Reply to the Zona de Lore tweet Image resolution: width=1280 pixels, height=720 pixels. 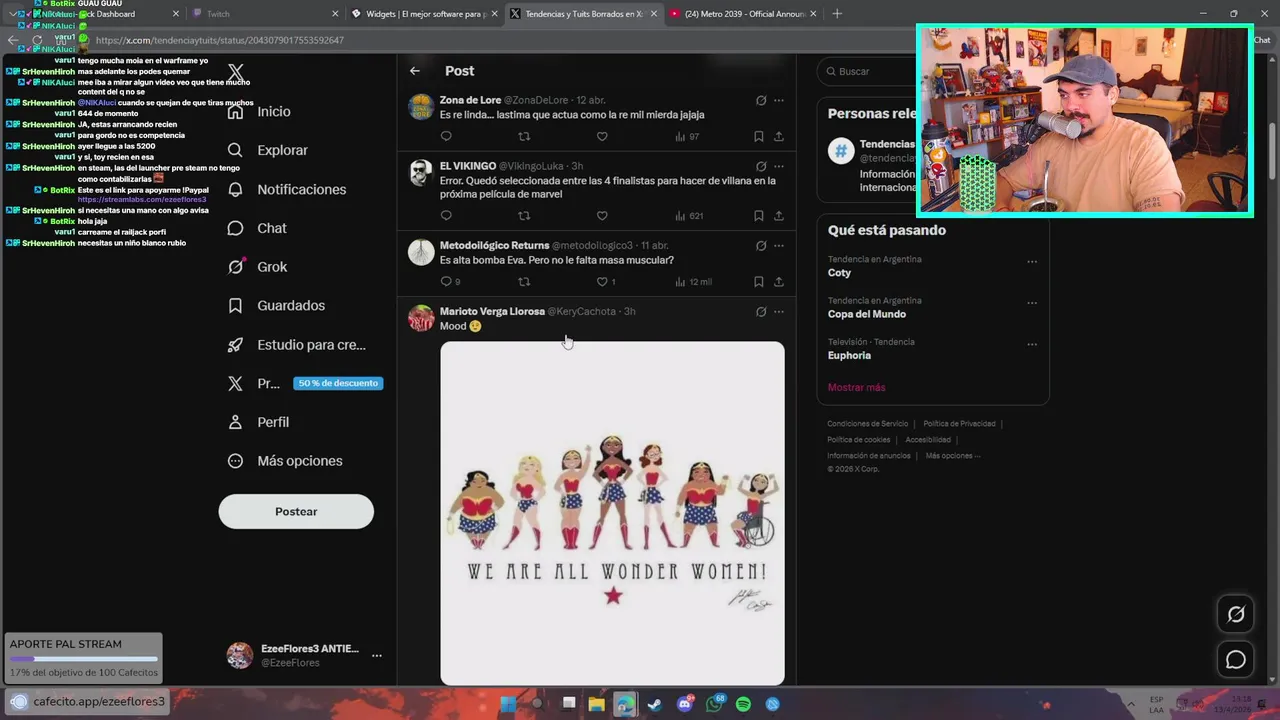point(446,136)
